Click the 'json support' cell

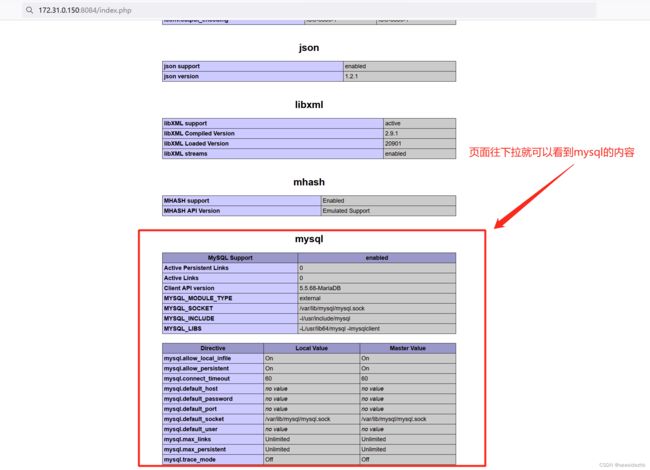pos(253,66)
